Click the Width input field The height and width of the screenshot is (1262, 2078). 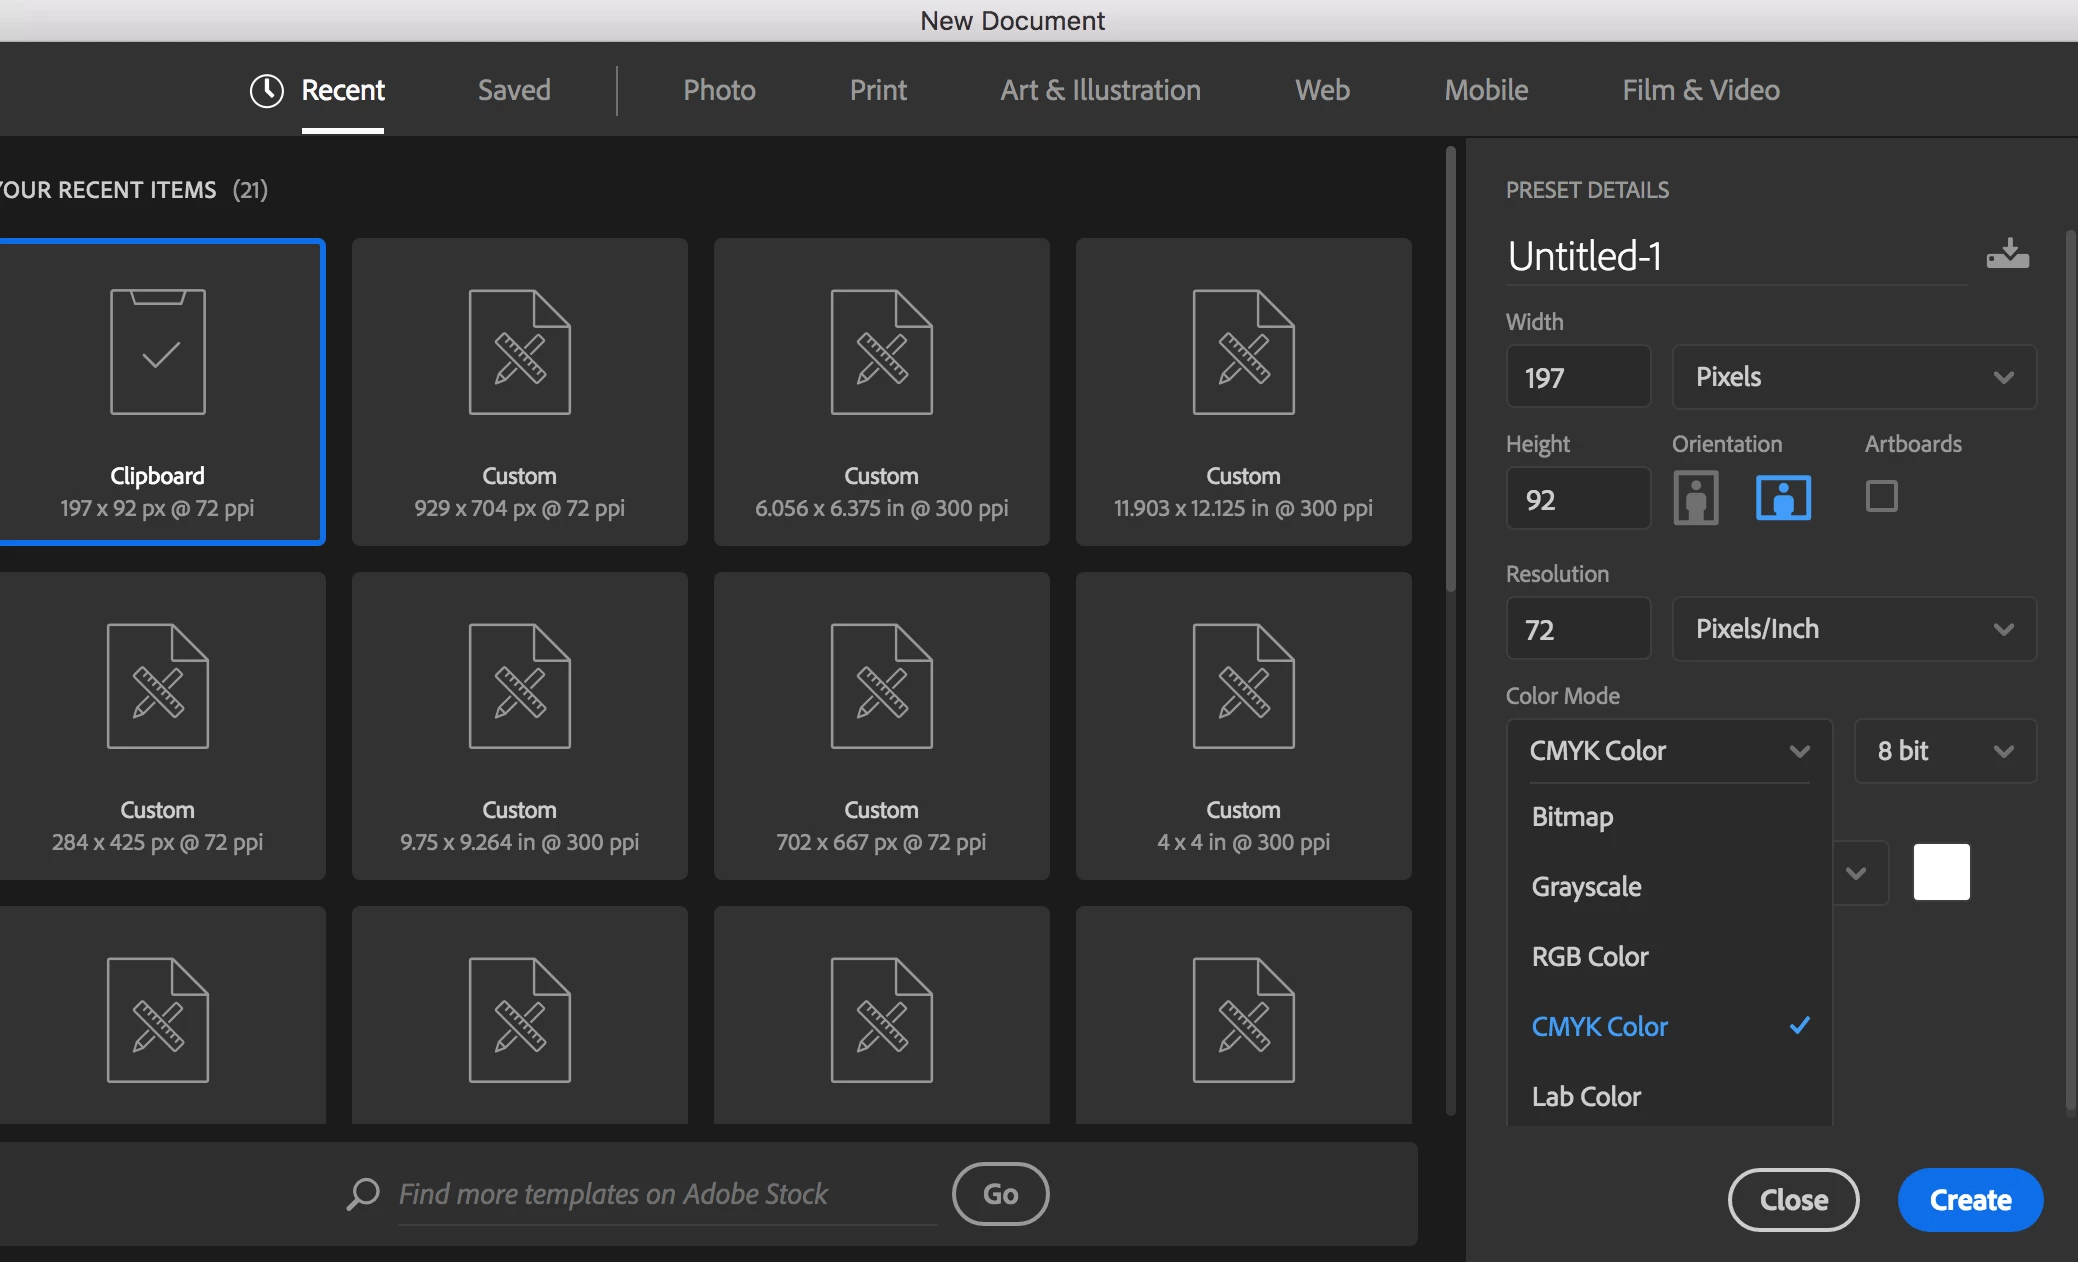pyautogui.click(x=1577, y=377)
